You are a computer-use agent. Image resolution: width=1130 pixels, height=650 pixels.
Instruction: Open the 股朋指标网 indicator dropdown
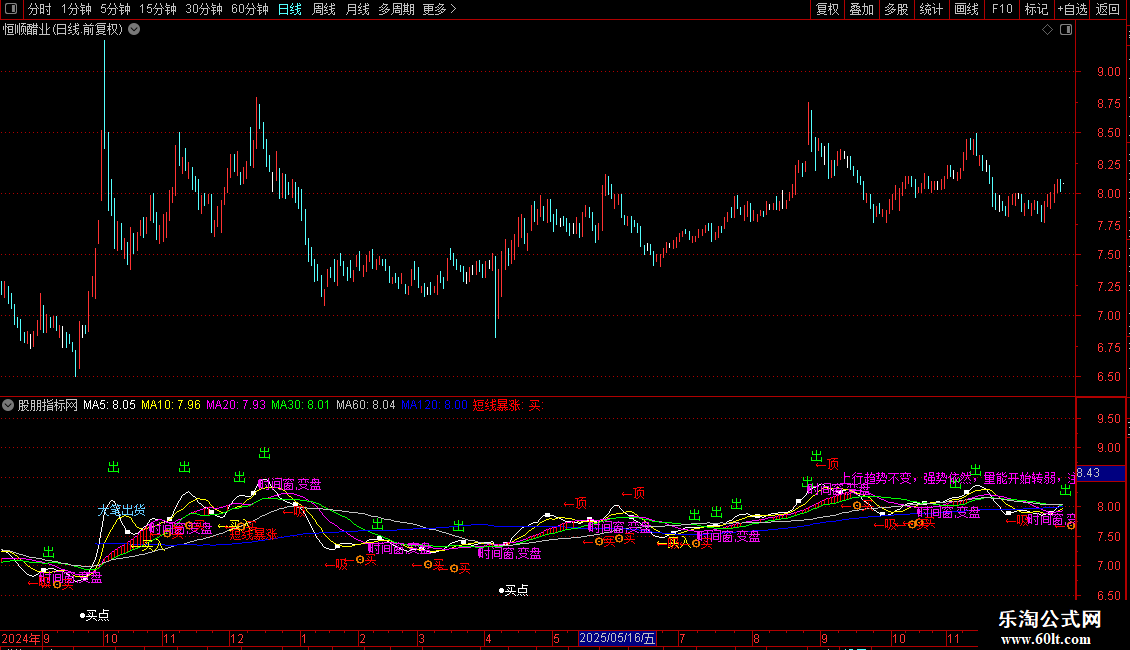[8, 405]
